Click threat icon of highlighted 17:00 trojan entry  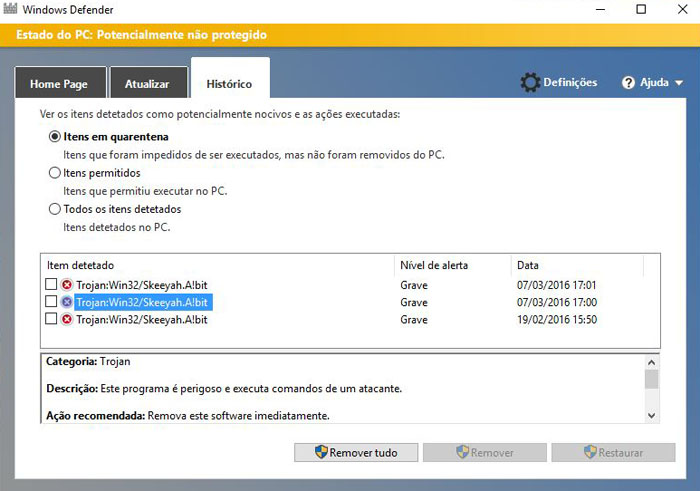(67, 302)
